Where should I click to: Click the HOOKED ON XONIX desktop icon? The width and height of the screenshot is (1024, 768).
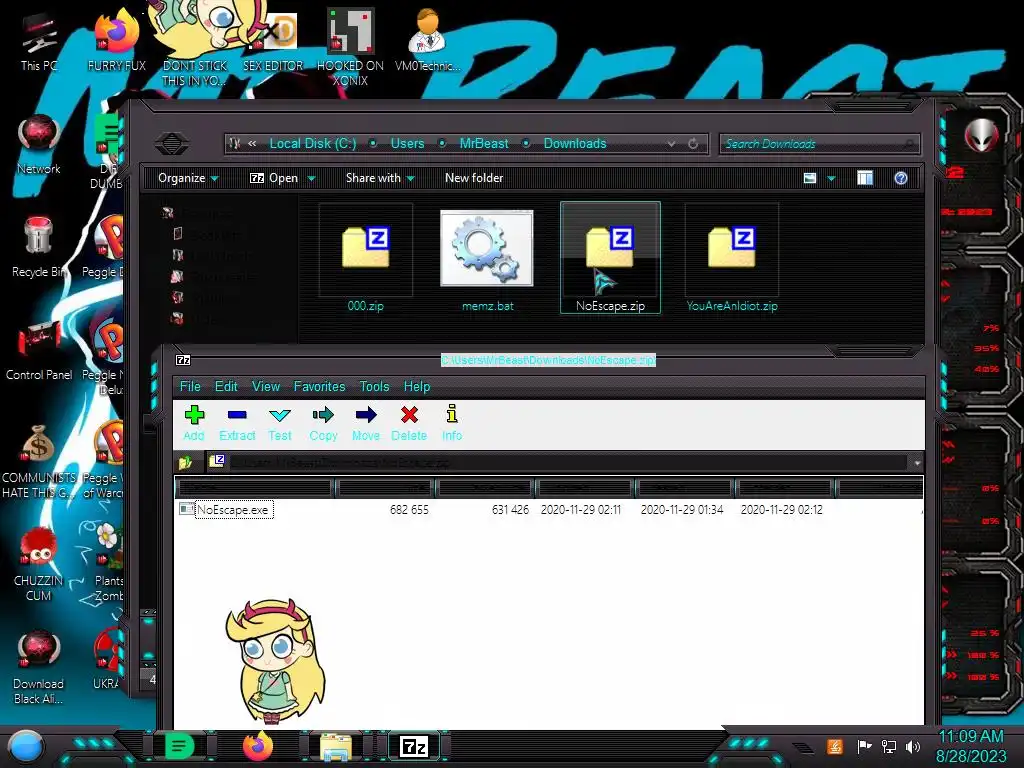(x=350, y=47)
